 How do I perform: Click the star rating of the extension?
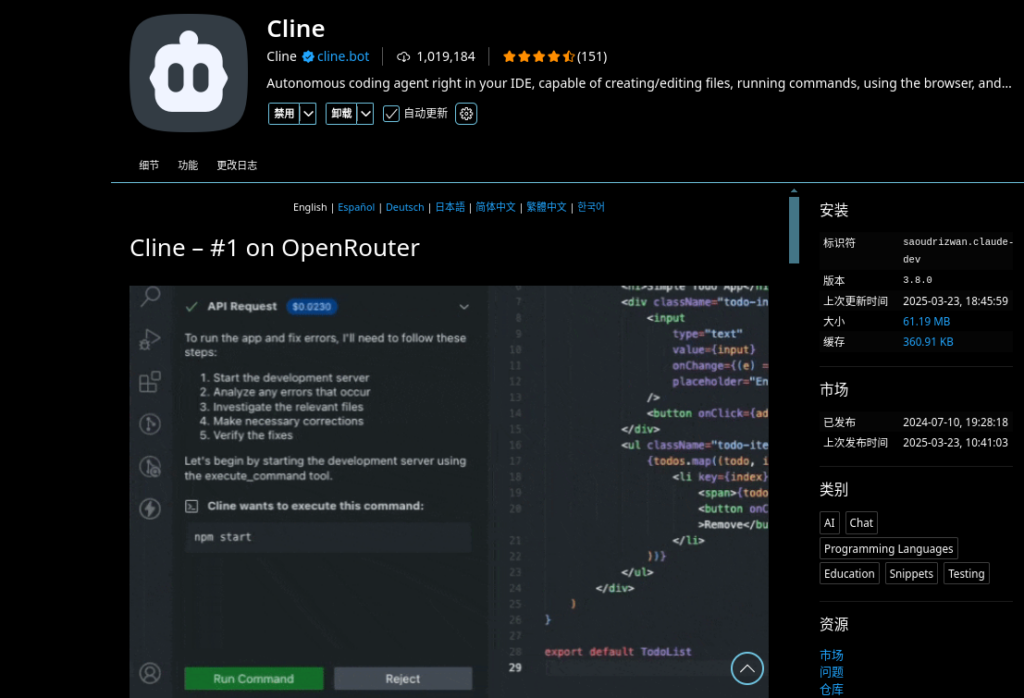point(539,57)
